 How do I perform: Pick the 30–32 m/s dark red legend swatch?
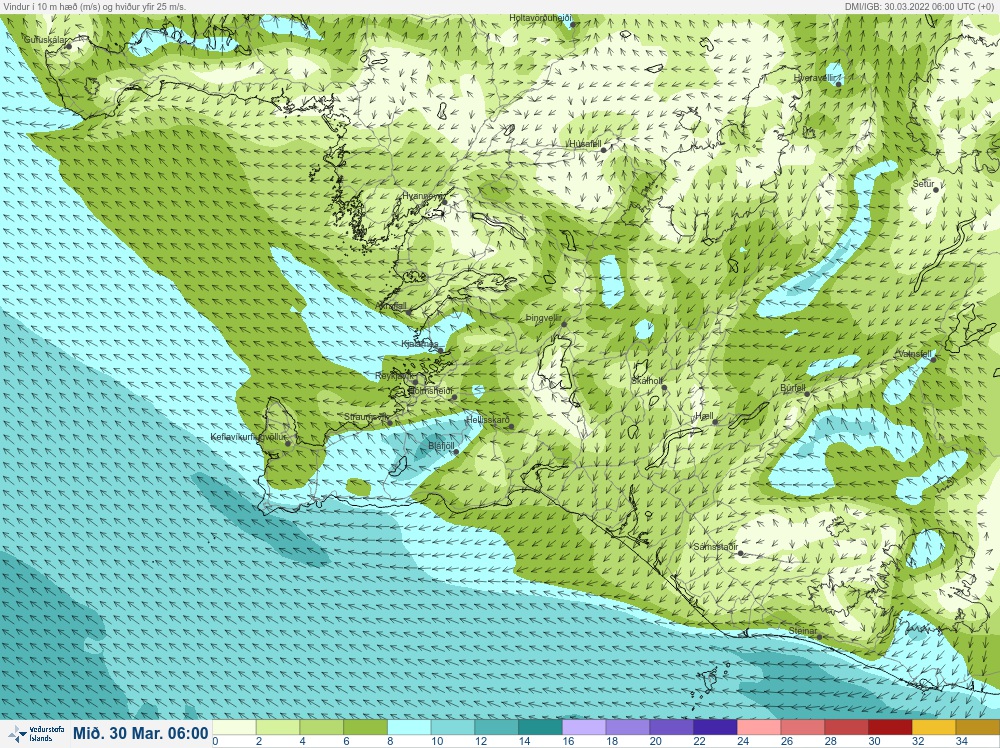[890, 728]
